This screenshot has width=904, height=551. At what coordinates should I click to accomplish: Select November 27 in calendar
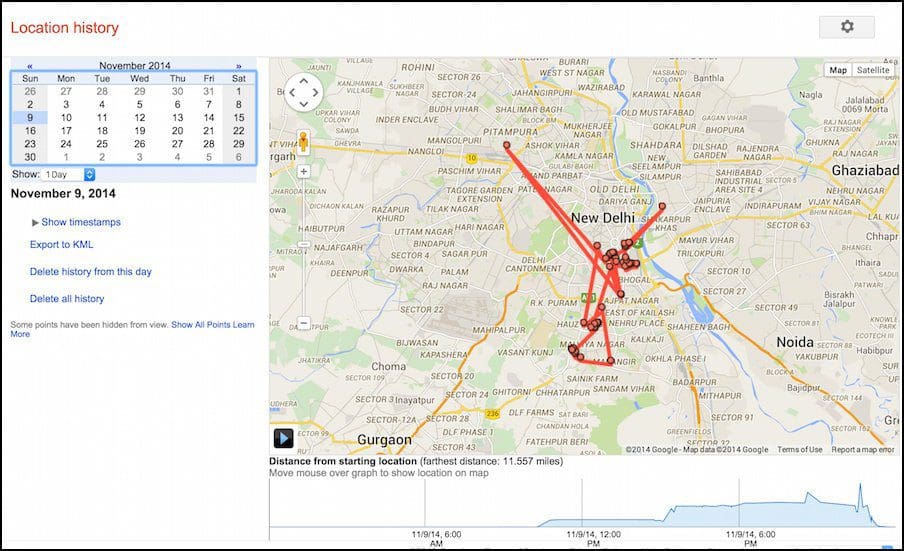coord(177,144)
